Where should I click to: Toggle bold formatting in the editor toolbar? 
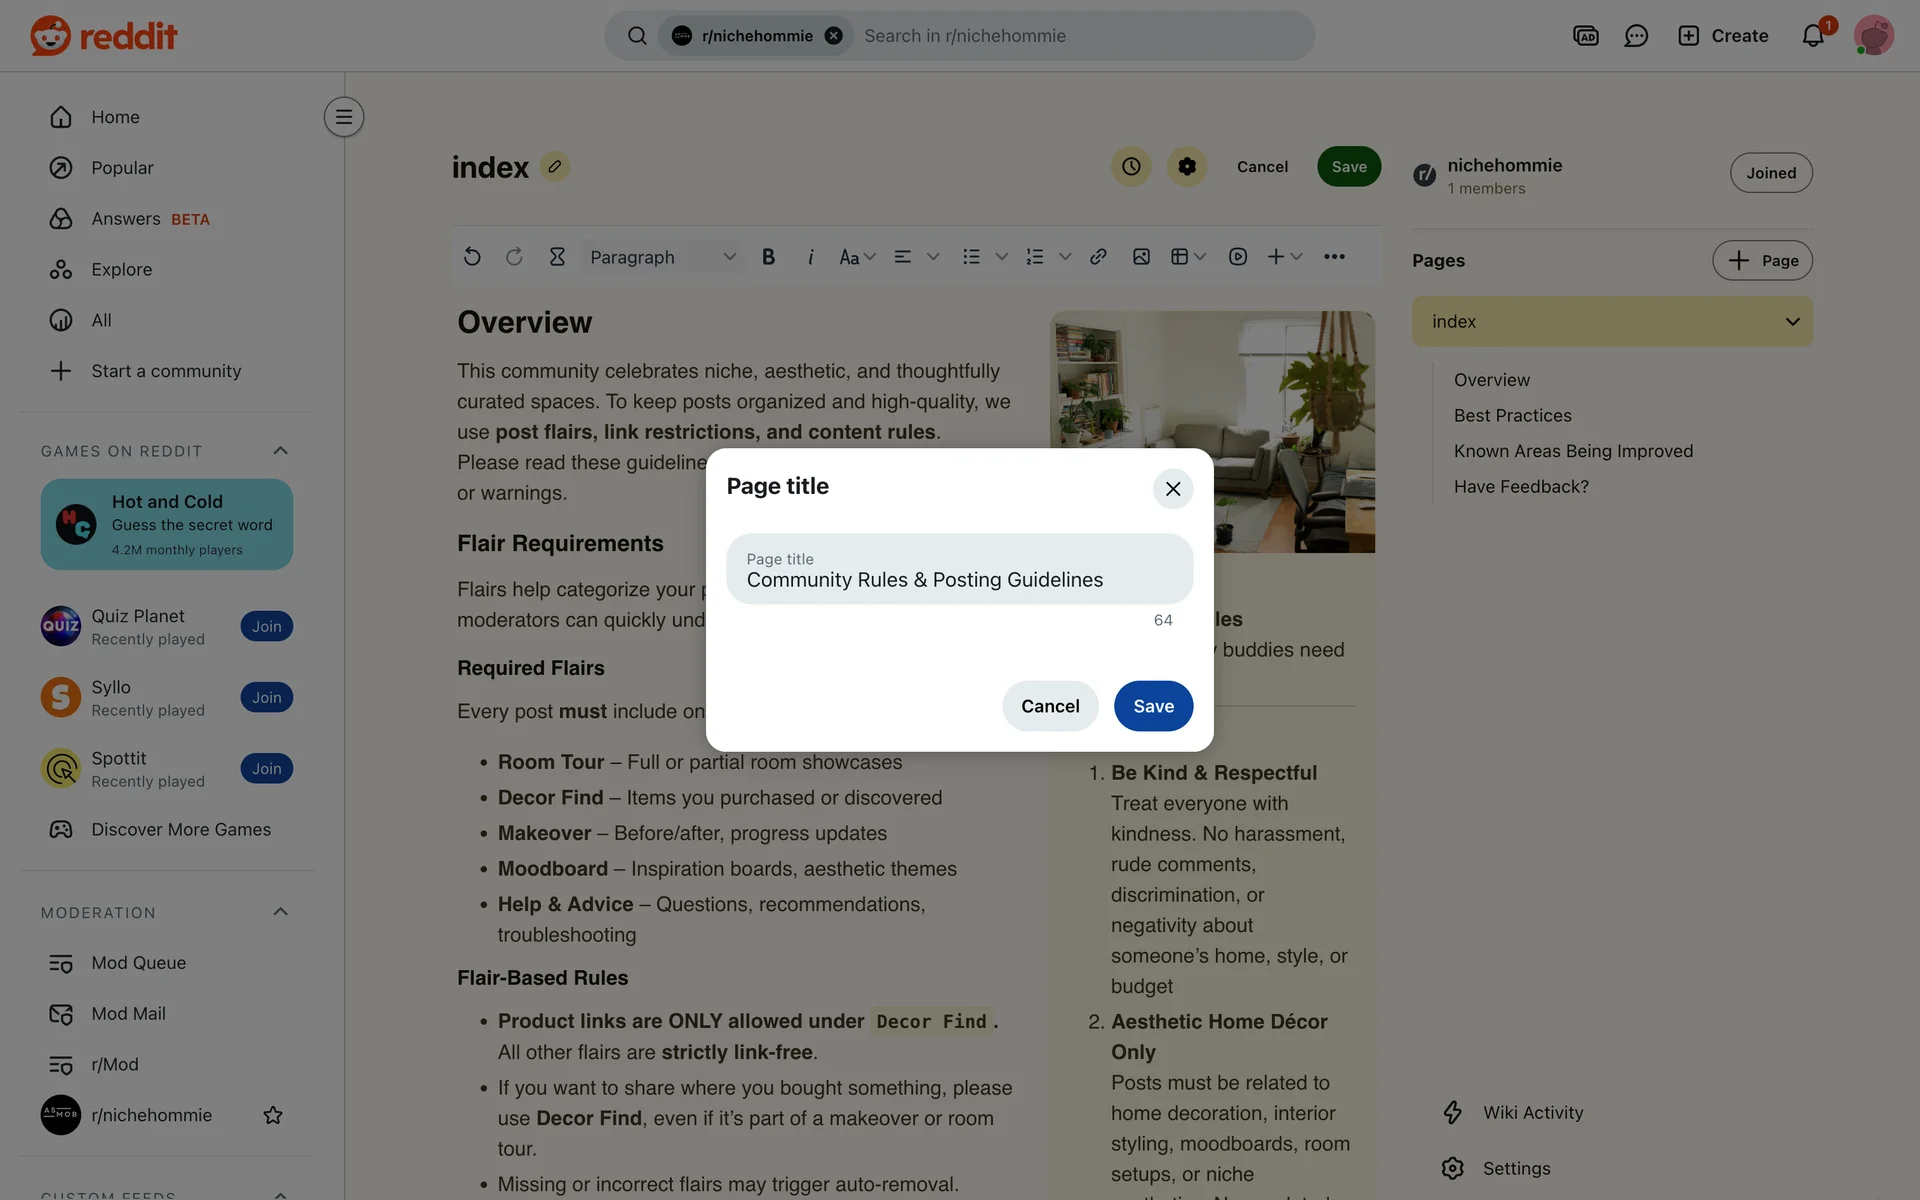768,257
